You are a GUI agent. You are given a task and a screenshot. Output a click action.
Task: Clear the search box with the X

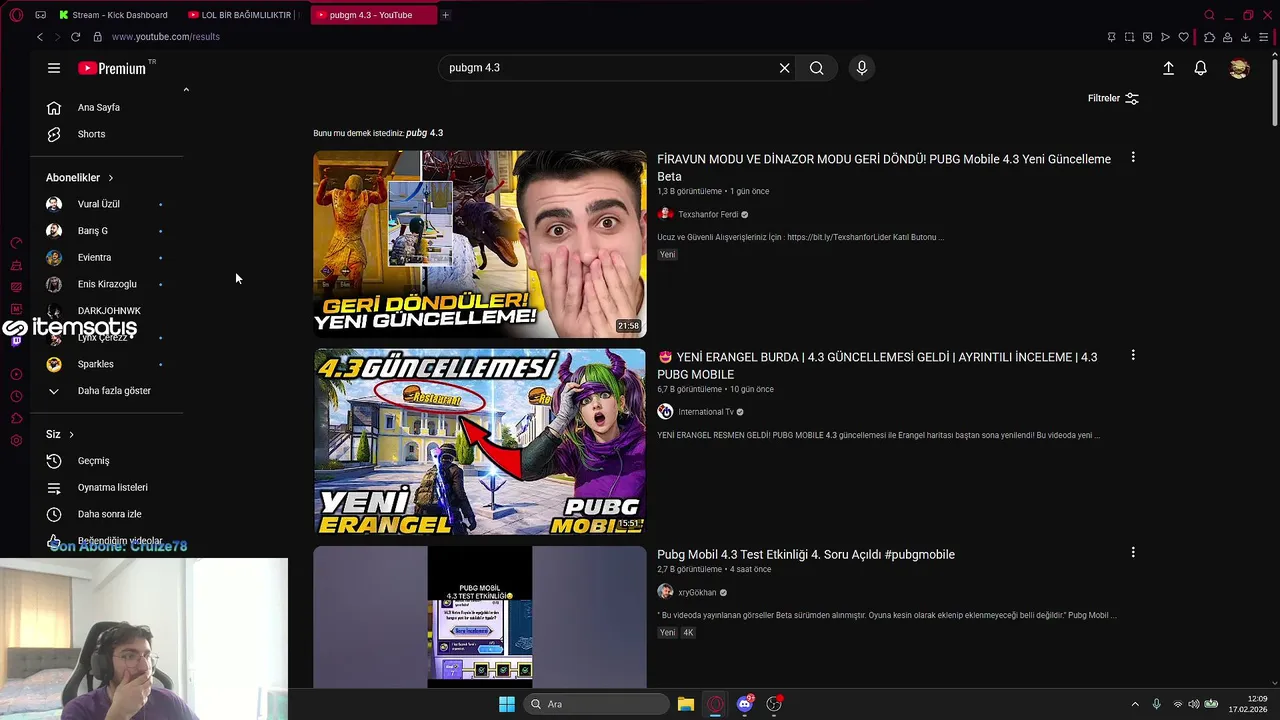(784, 68)
